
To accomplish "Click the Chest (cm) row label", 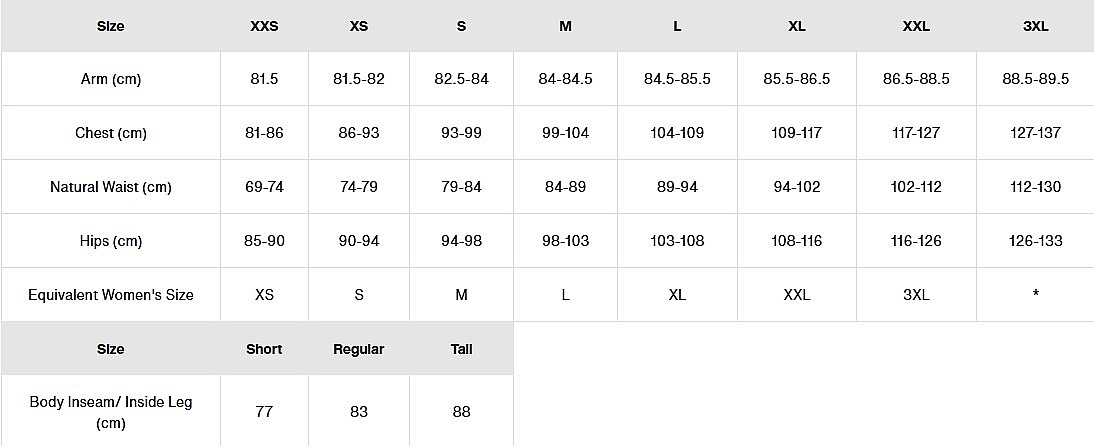I will pyautogui.click(x=111, y=133).
